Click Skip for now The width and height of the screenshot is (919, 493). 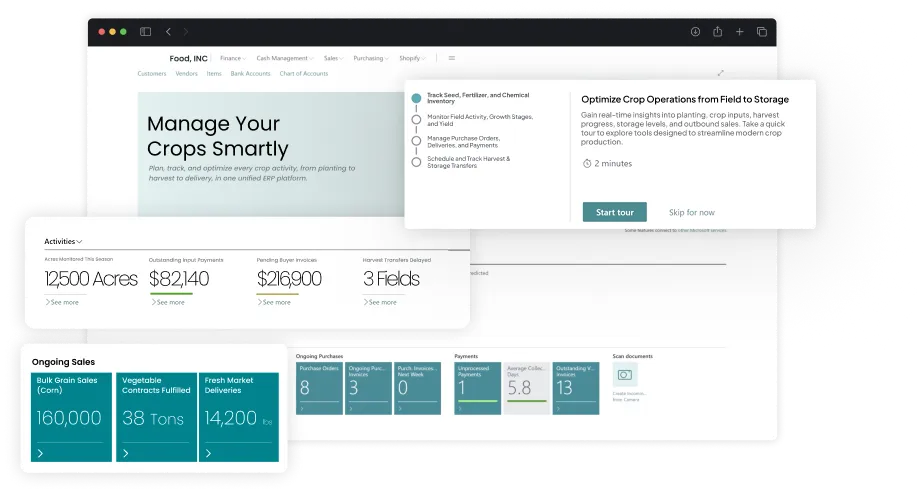692,212
